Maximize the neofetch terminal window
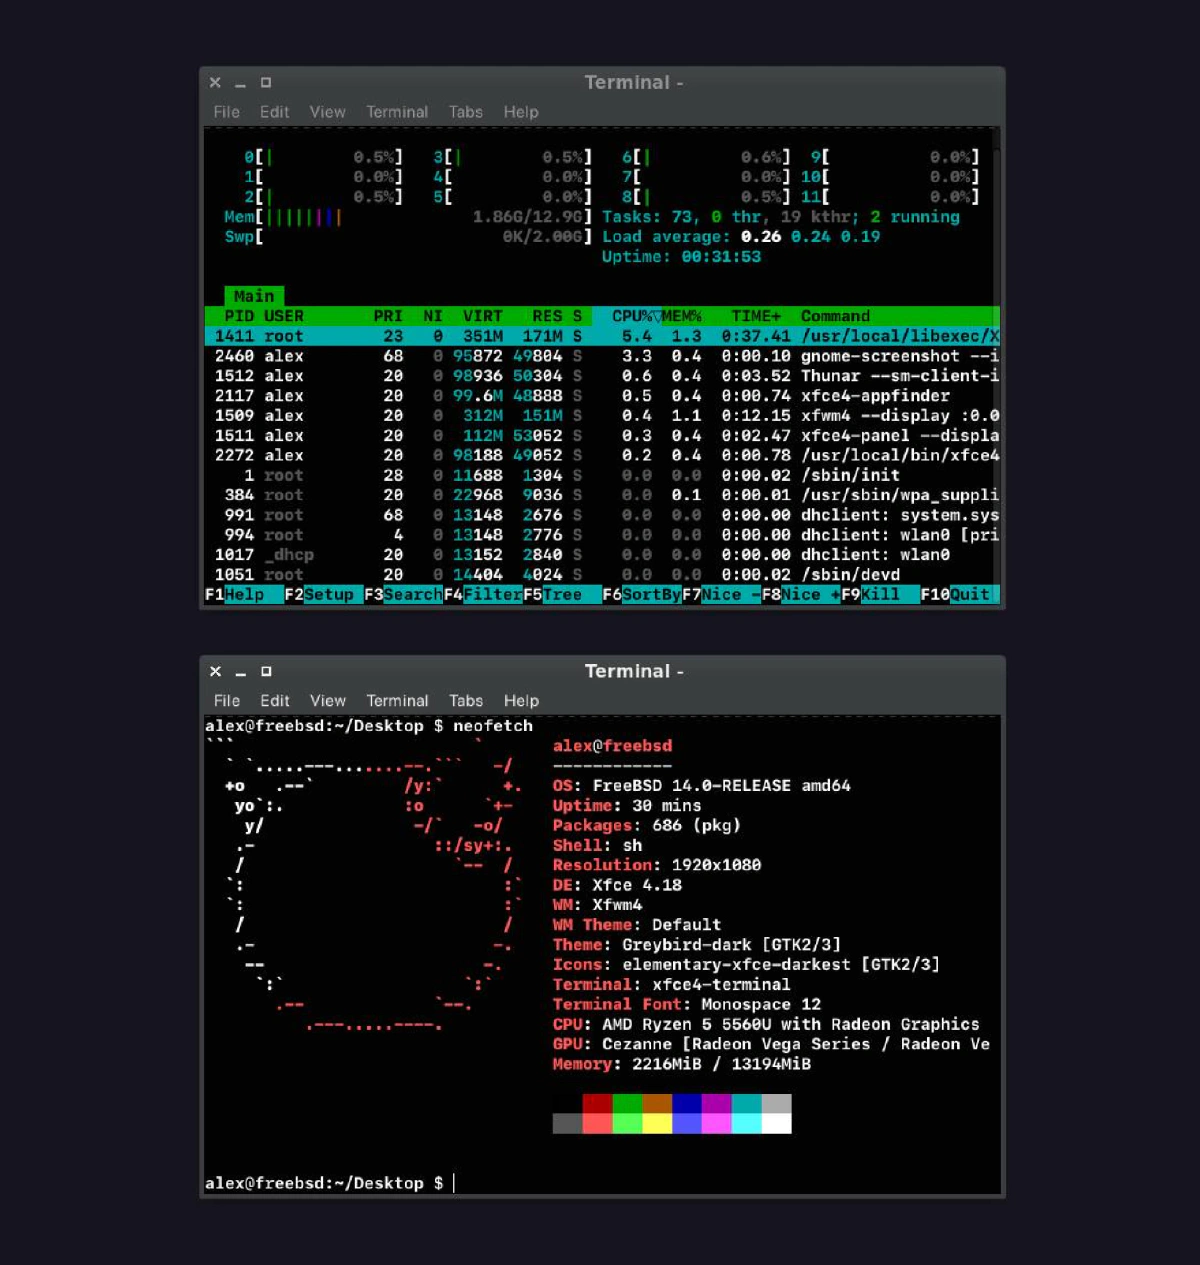Screen dimensions: 1200x1265 point(266,672)
